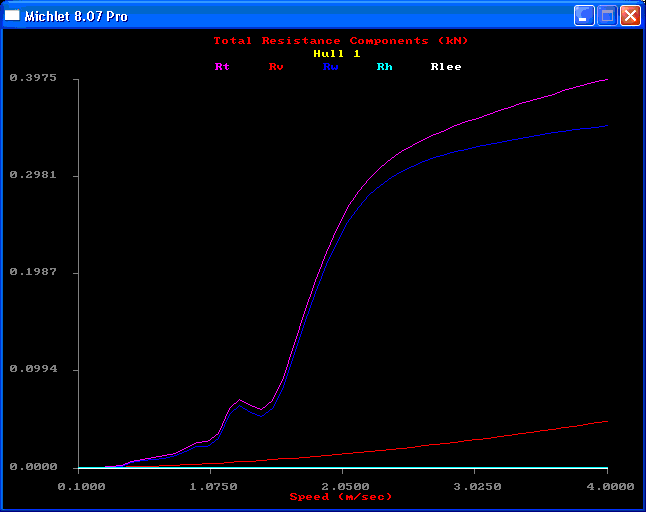Click the blue Rw legend label
This screenshot has width=646, height=512.
[330, 67]
